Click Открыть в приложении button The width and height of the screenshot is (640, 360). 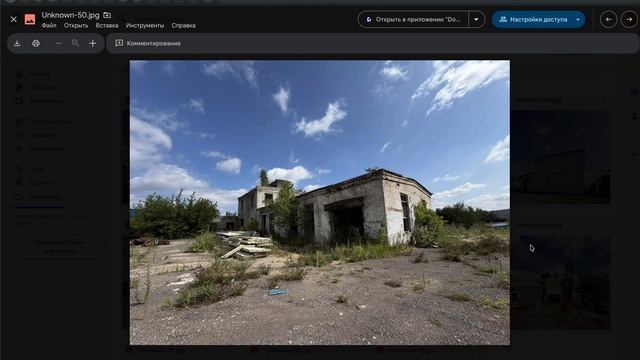click(x=413, y=19)
